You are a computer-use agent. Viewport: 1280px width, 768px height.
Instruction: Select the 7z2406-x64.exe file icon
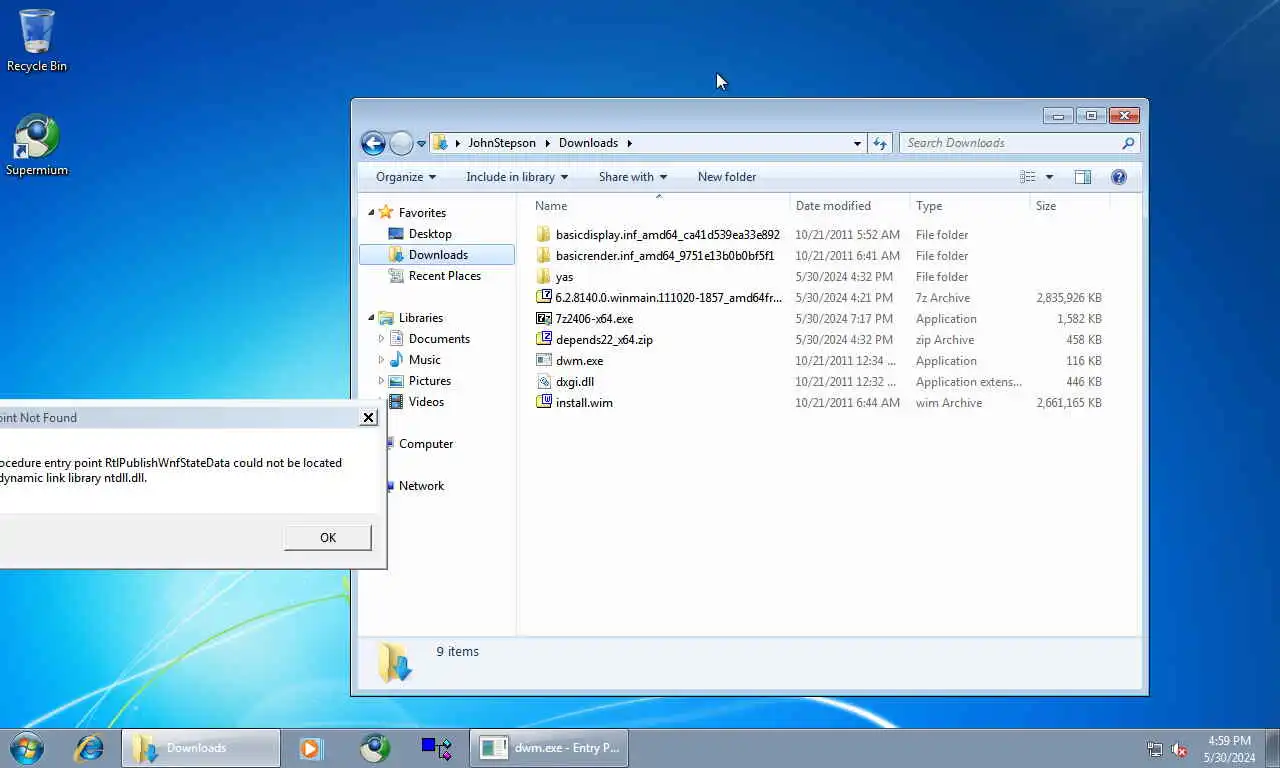544,319
